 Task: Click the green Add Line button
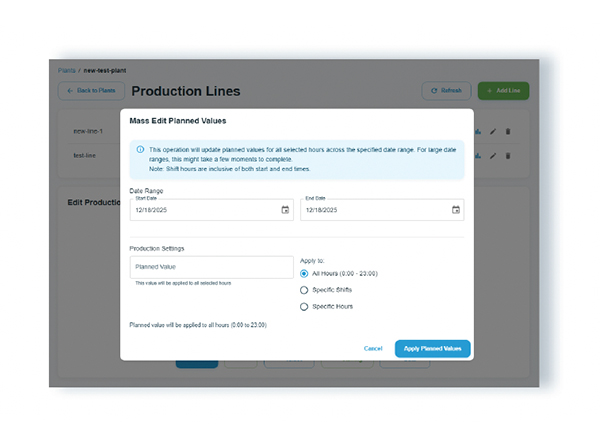point(503,91)
